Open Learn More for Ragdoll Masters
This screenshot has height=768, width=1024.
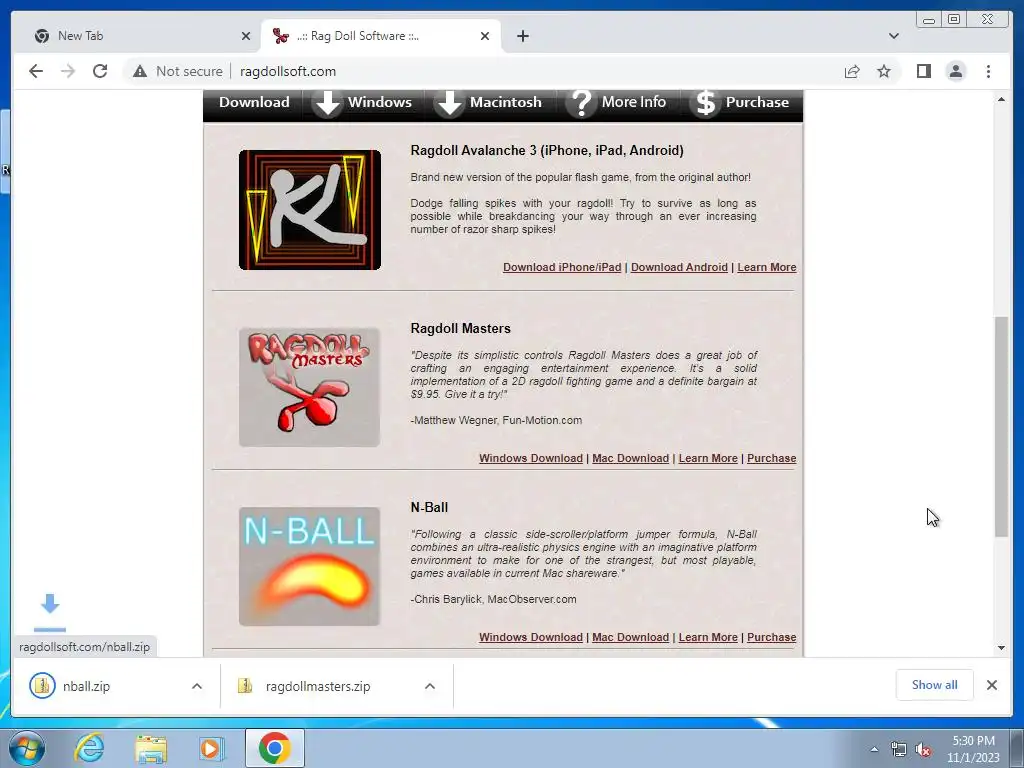tap(708, 458)
